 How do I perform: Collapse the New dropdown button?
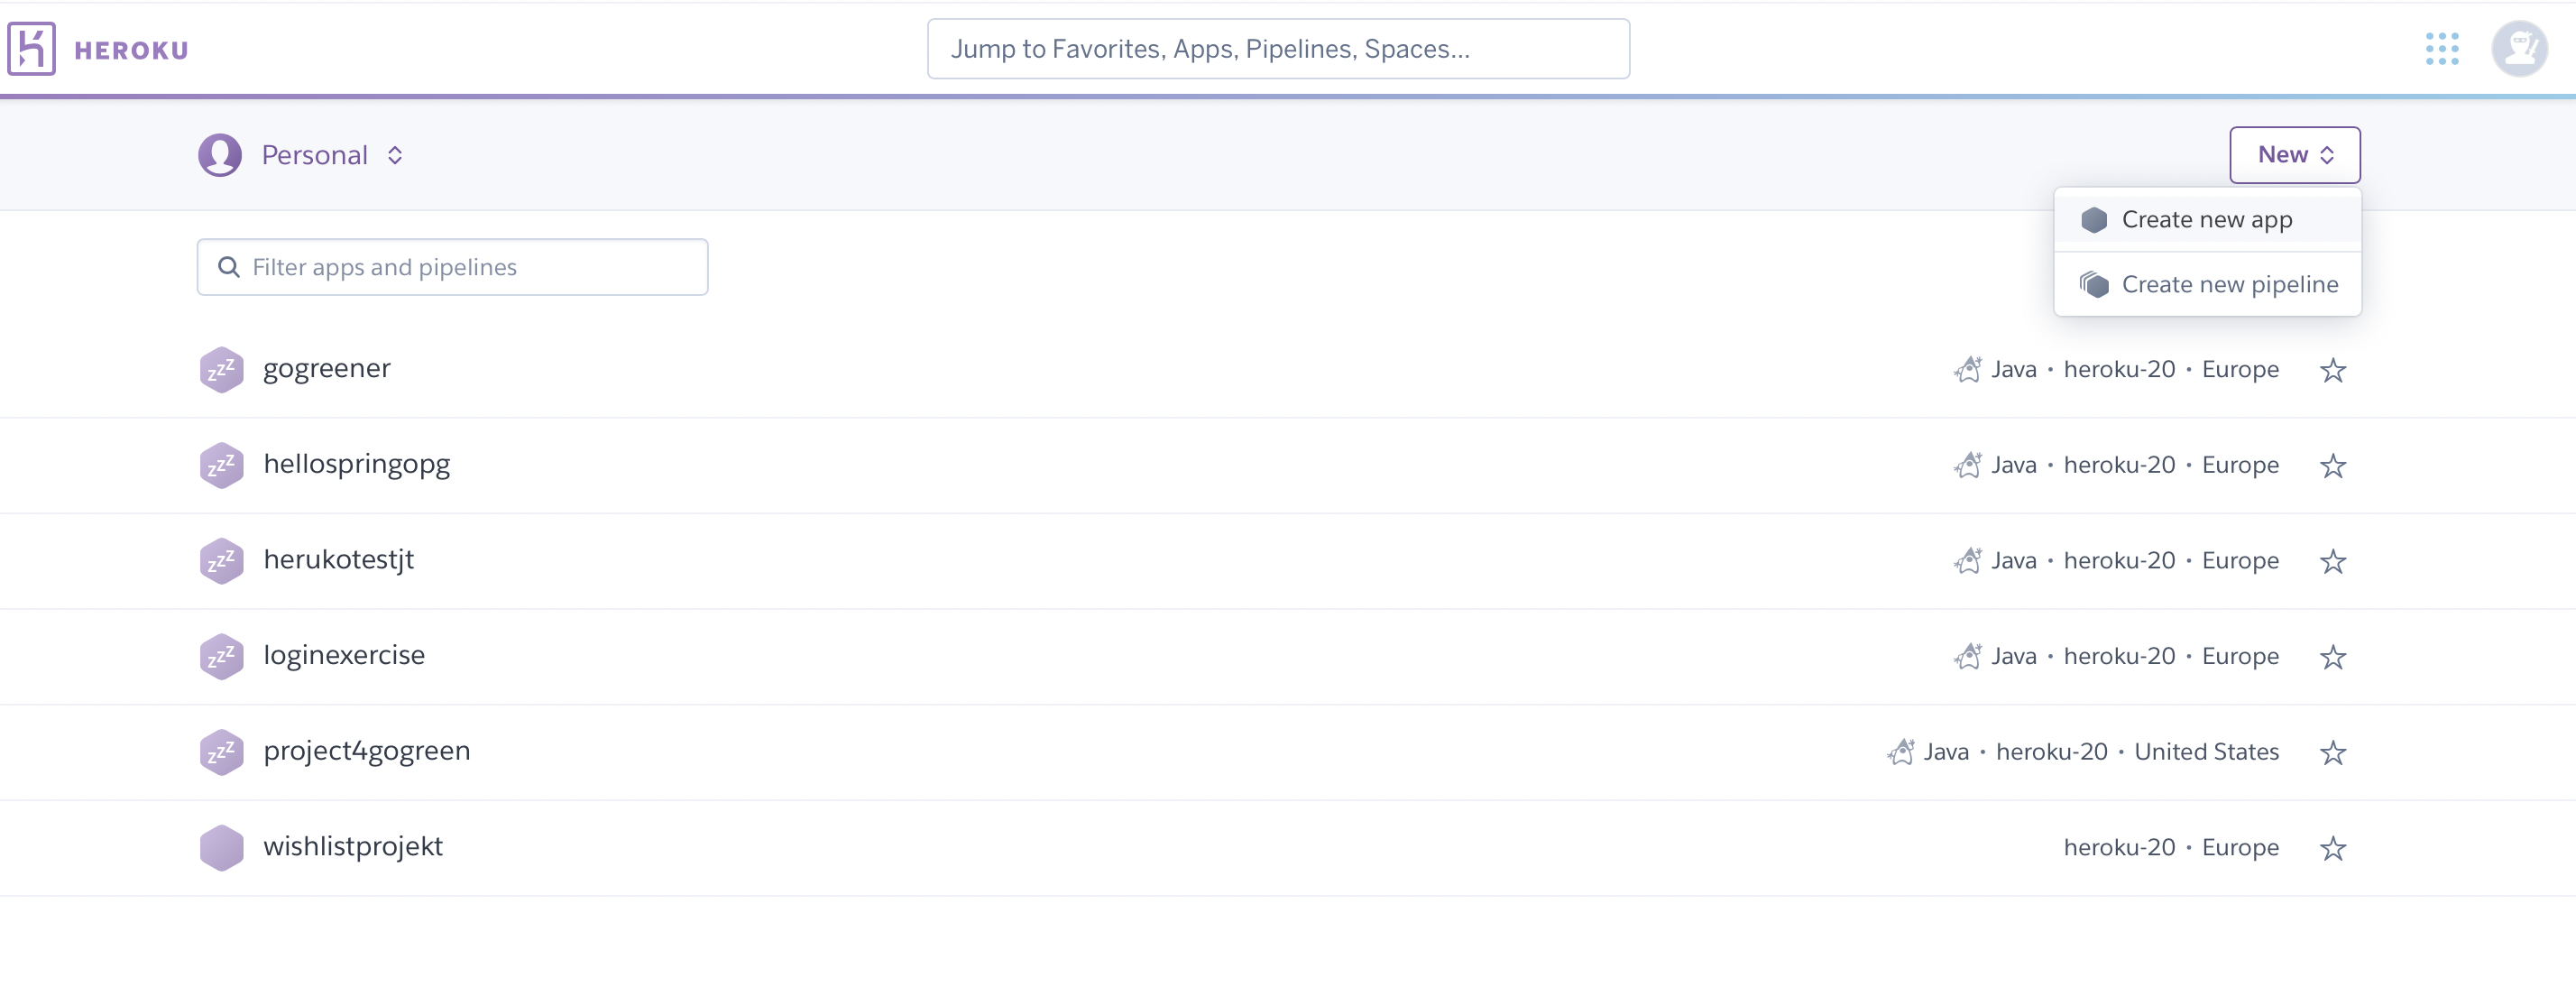point(2294,155)
